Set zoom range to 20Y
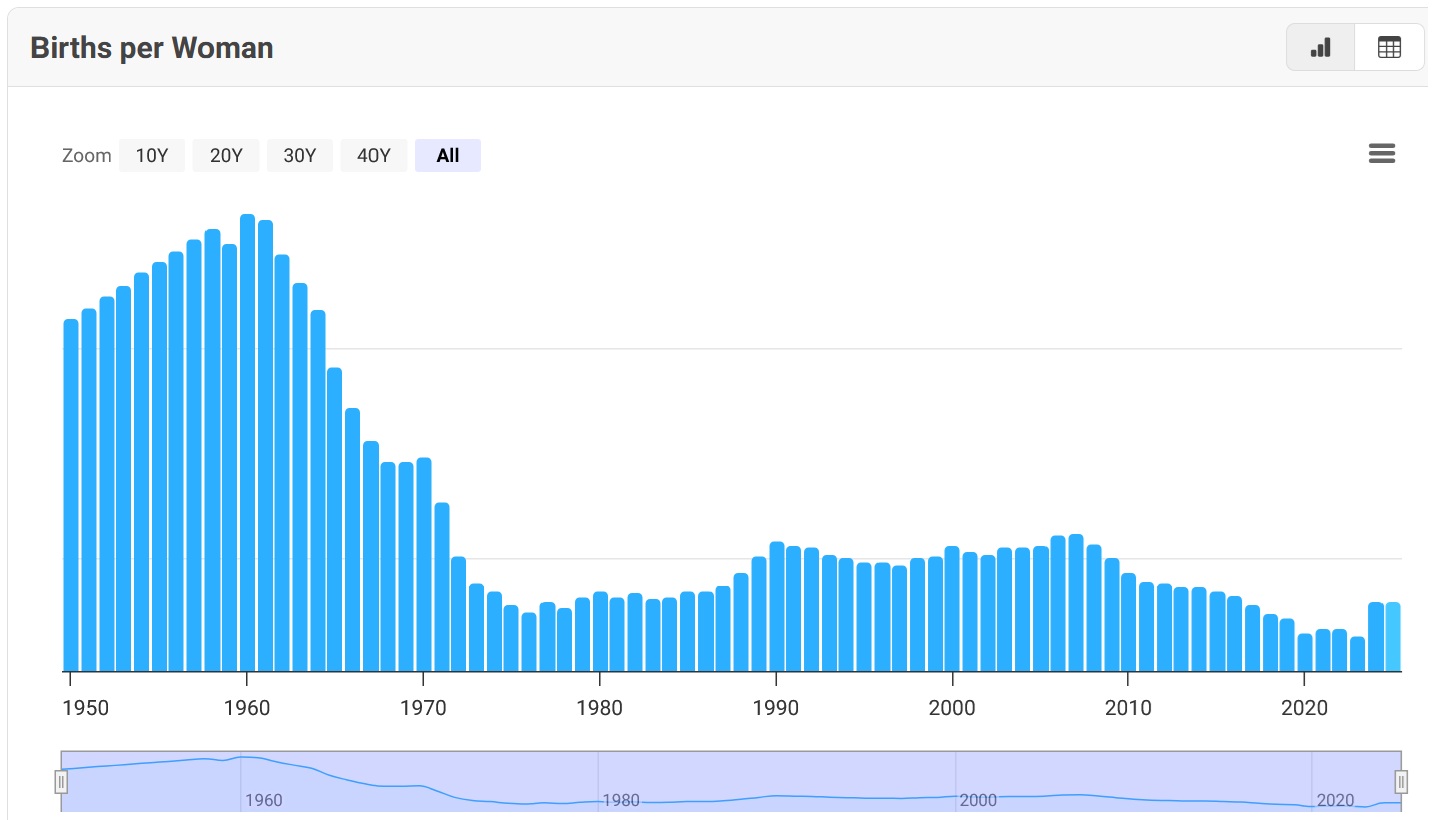This screenshot has height=820, width=1433. 226,155
